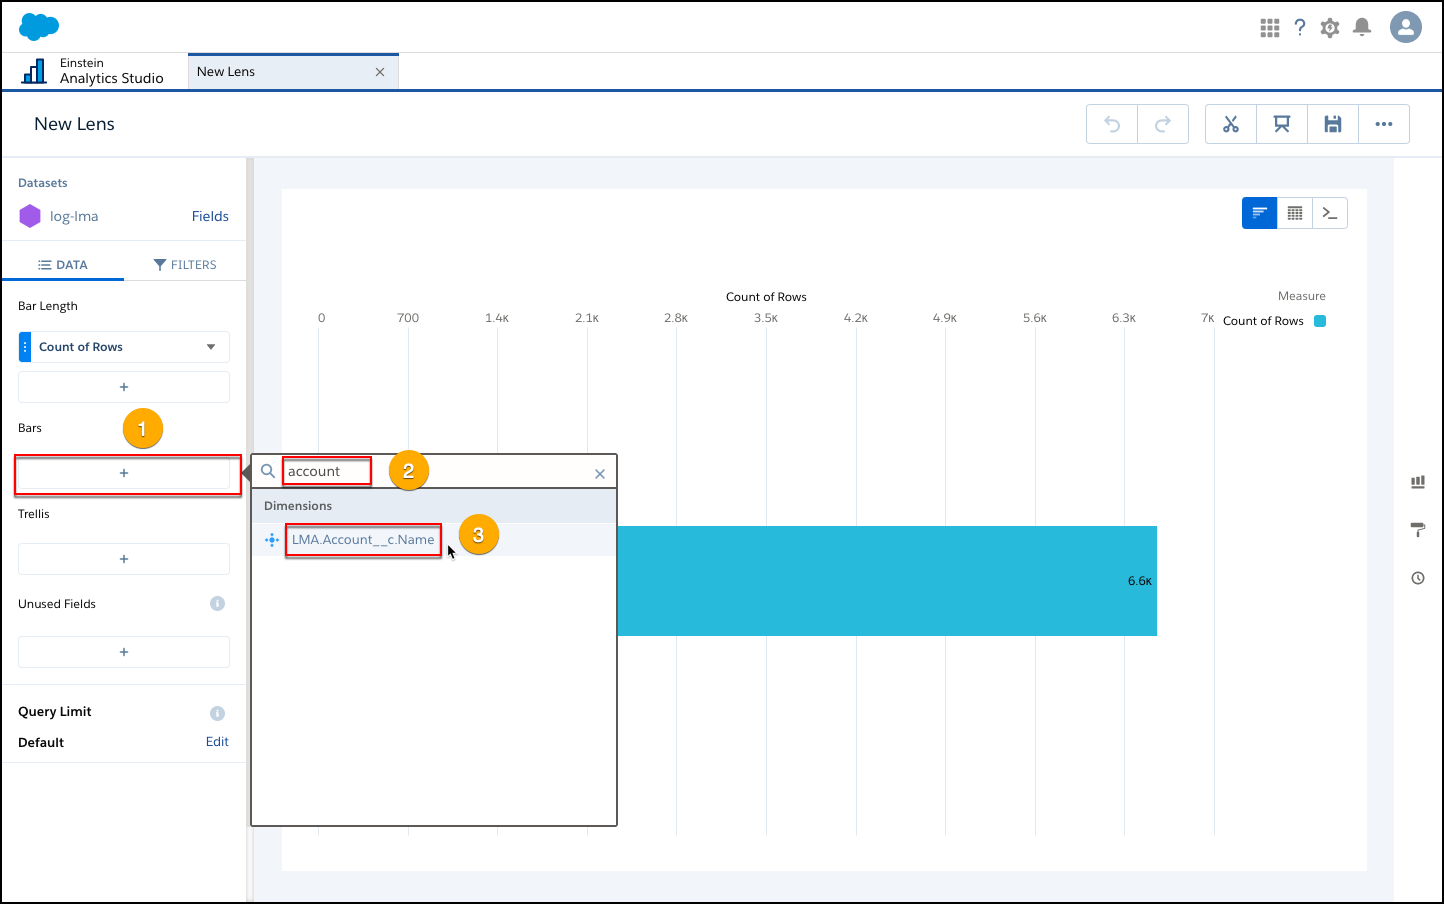The image size is (1444, 904).
Task: Click the Count of Rows legend label
Action: click(x=1263, y=321)
